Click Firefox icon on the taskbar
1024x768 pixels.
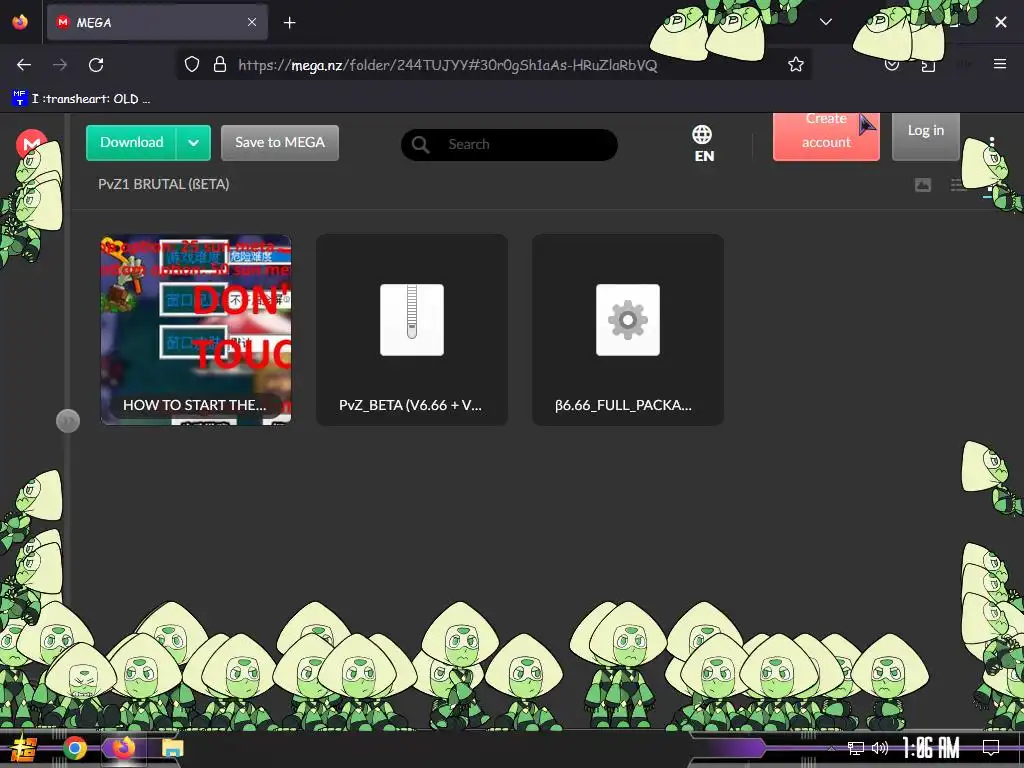(x=123, y=748)
